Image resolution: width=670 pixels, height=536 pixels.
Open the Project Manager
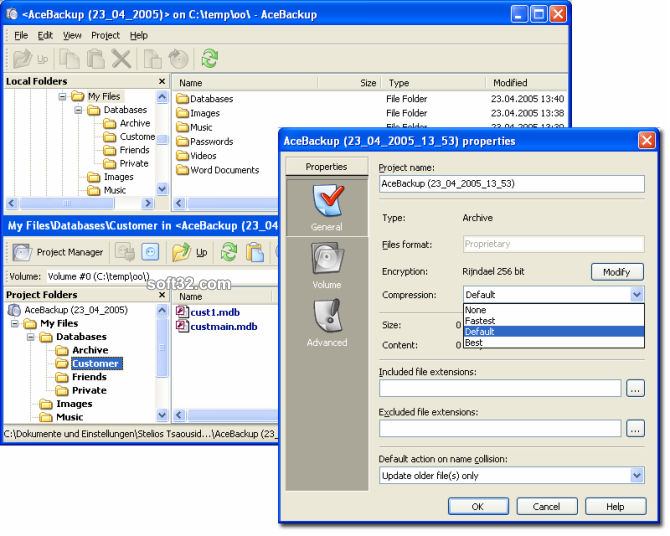58,252
